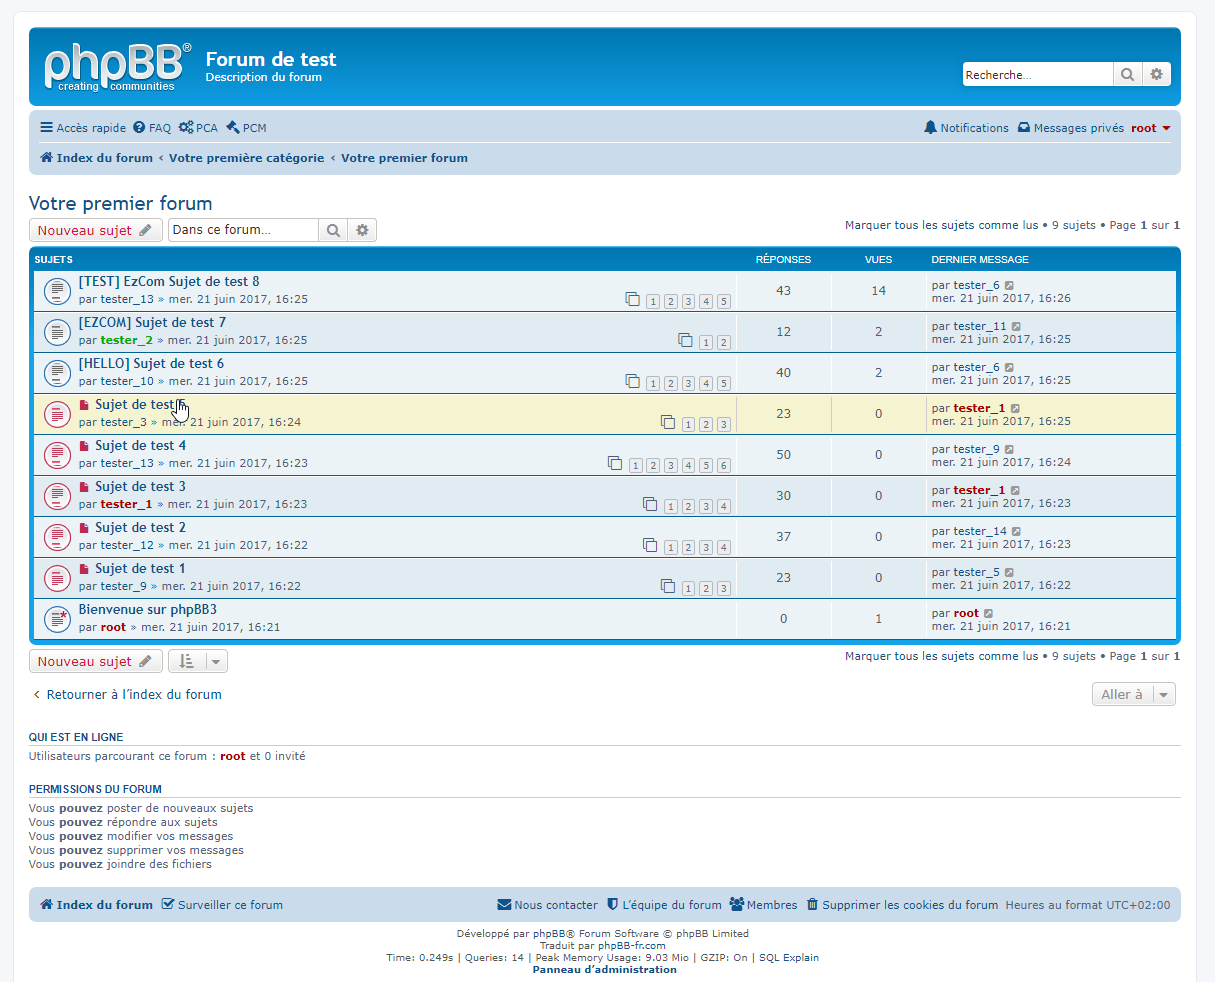1215x982 pixels.
Task: Open the FAQ page
Action: (152, 128)
